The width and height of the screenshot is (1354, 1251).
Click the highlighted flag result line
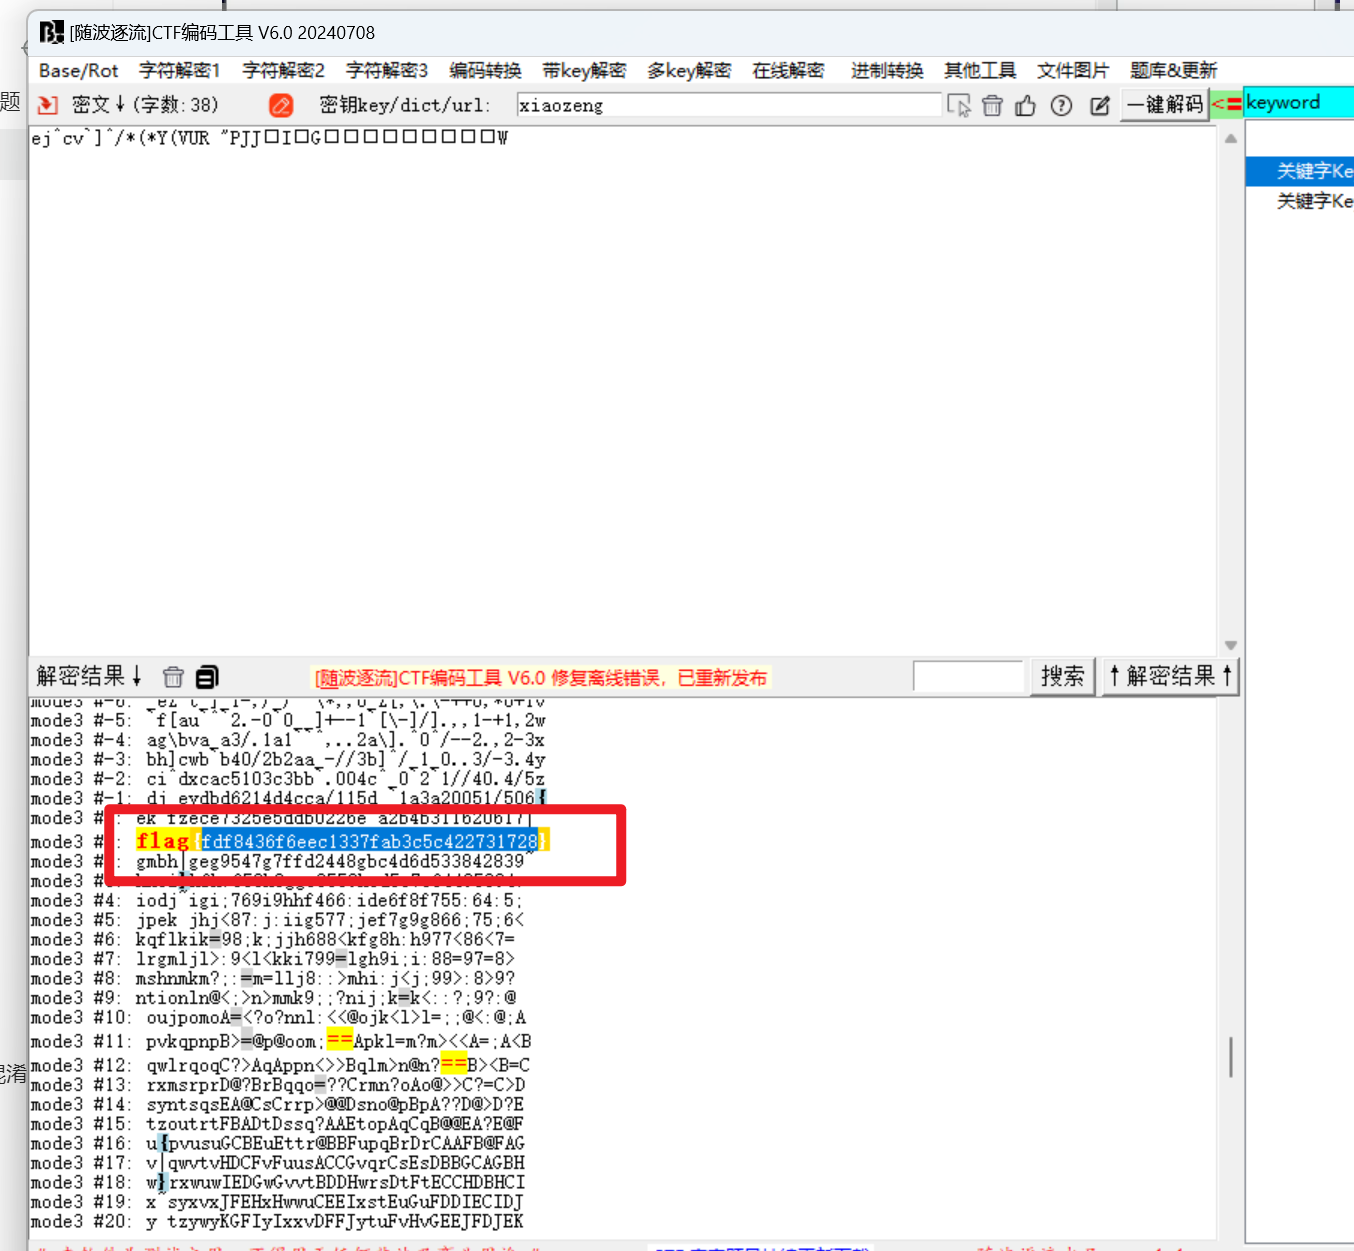coord(343,841)
